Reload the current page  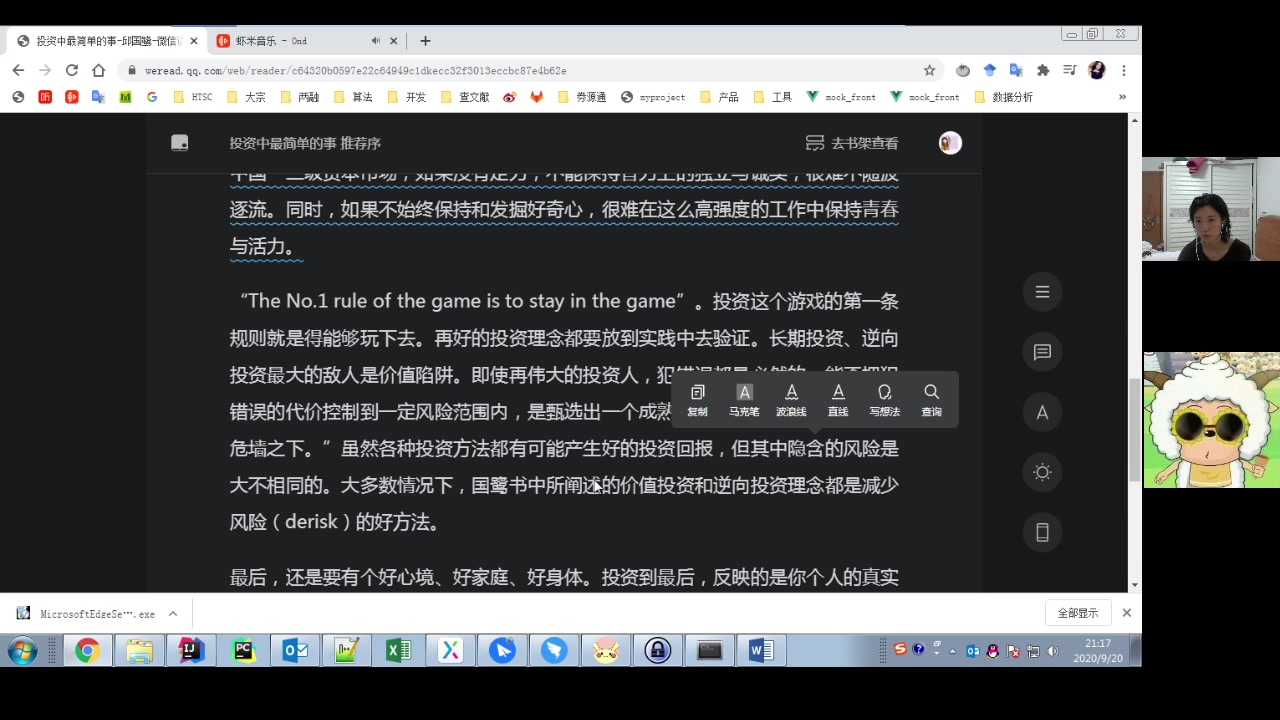click(x=71, y=70)
